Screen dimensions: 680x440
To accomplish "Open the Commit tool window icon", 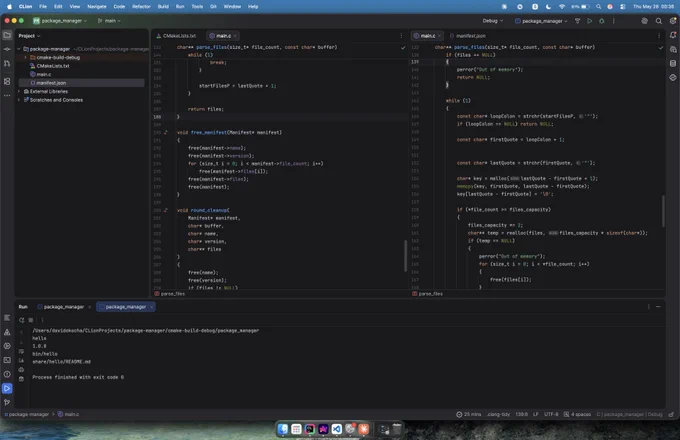I will 7,49.
